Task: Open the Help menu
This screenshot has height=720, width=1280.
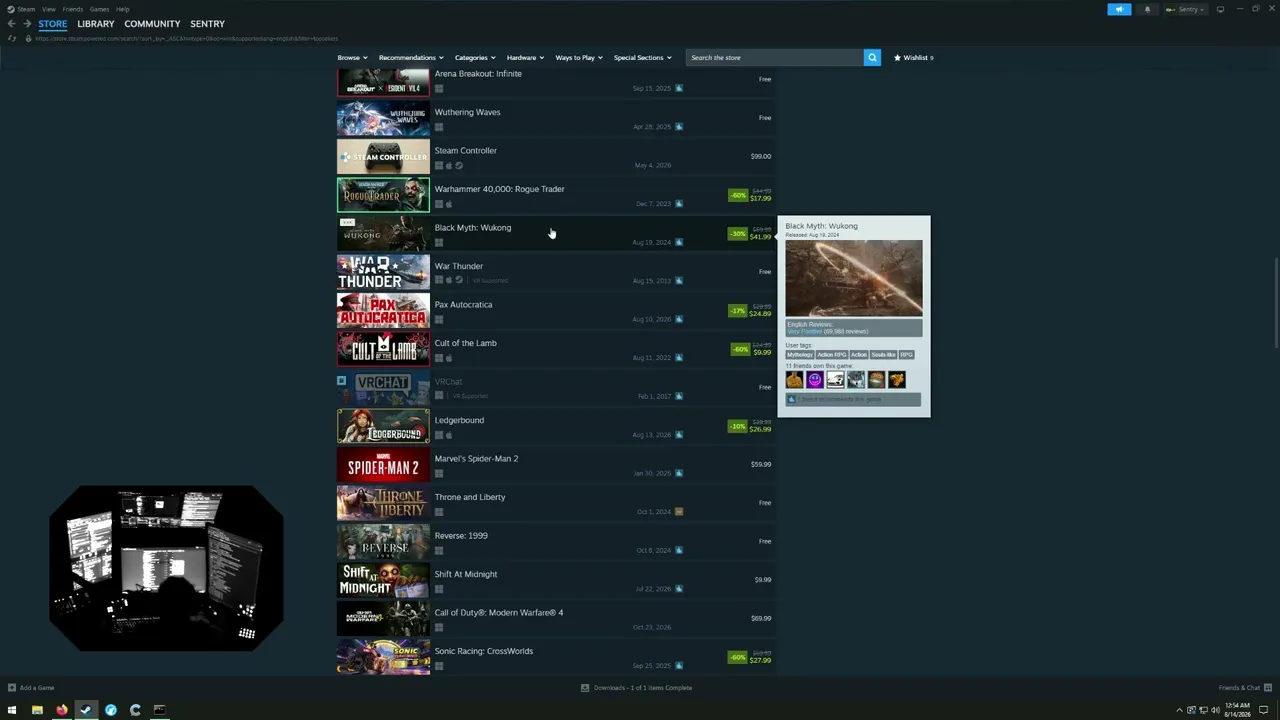Action: click(122, 9)
